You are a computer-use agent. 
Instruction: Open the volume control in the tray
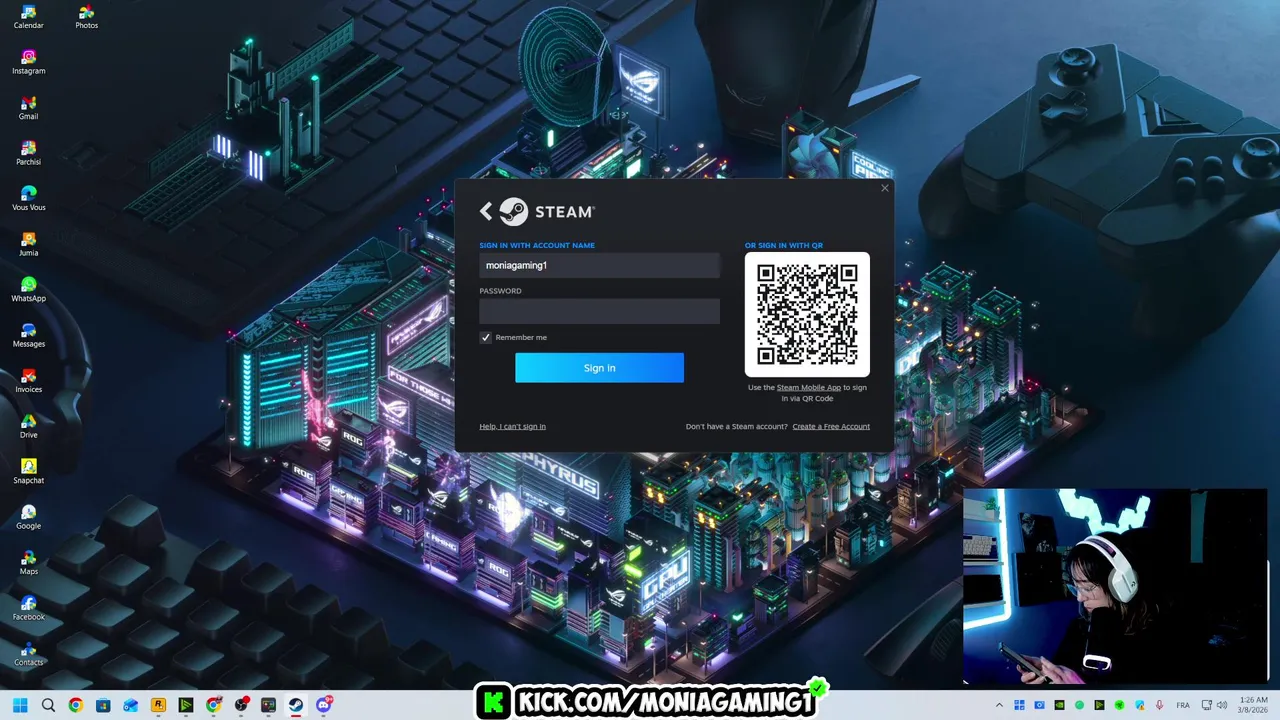(1222, 705)
